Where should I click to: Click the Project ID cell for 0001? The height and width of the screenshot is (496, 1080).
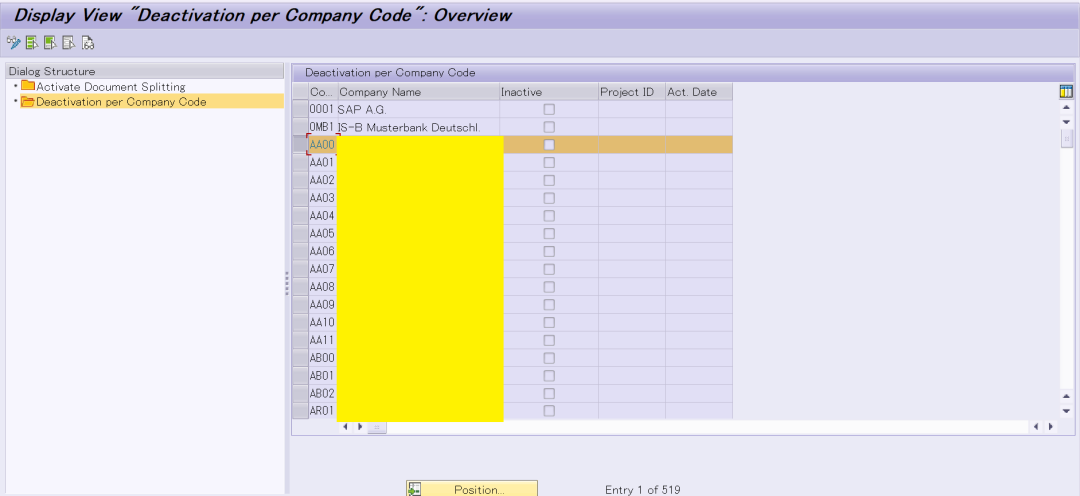pyautogui.click(x=632, y=109)
